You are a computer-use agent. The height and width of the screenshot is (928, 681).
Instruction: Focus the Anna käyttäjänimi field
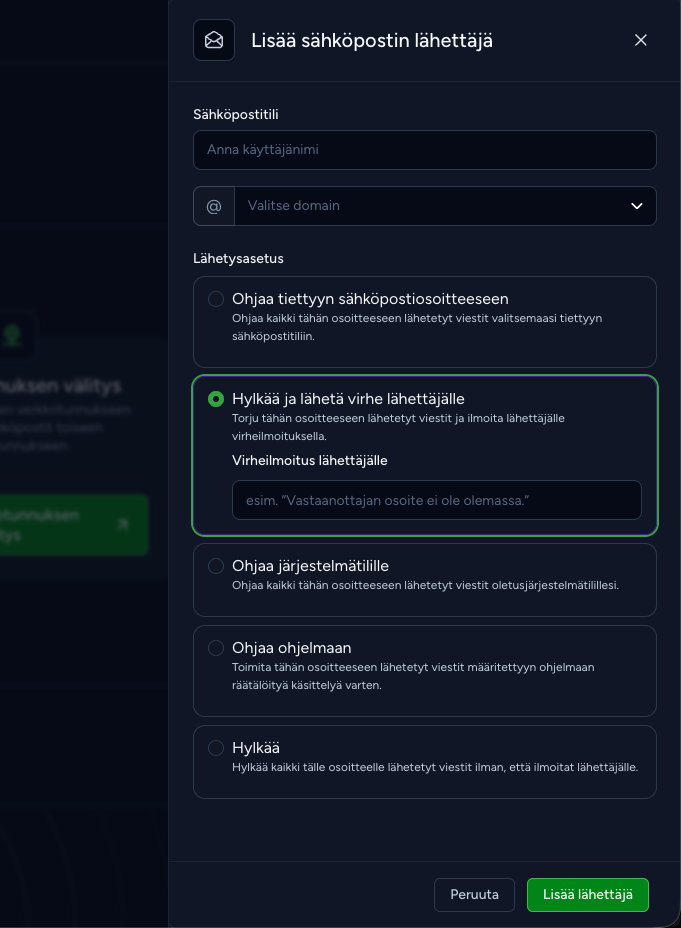(425, 150)
